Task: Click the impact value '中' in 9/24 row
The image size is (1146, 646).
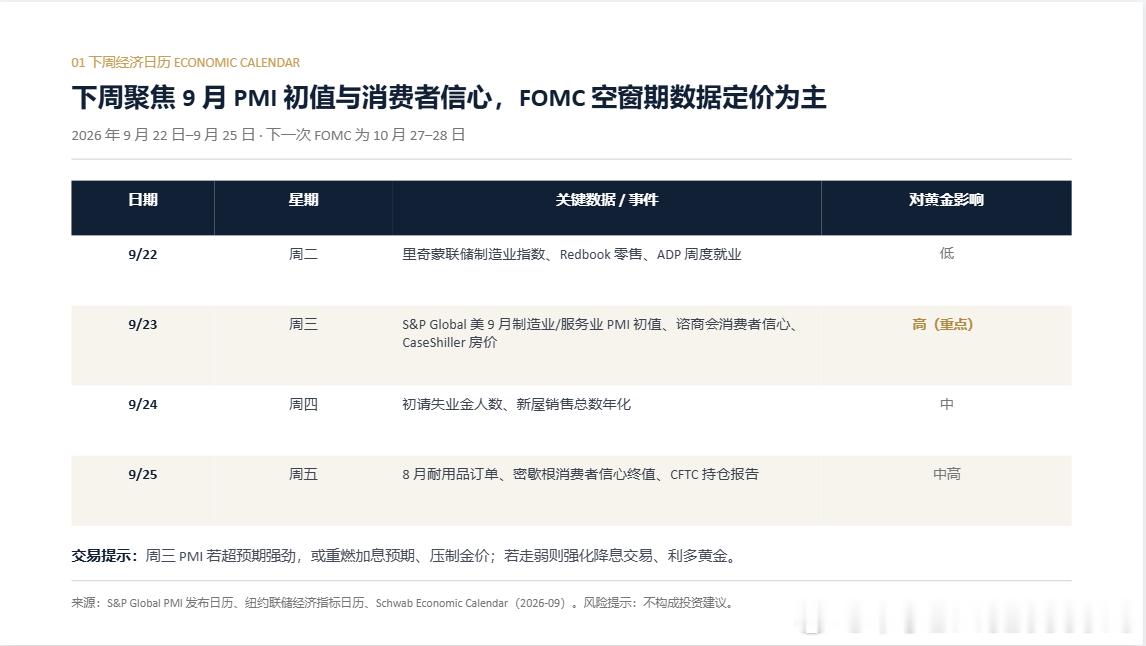Action: (x=946, y=404)
